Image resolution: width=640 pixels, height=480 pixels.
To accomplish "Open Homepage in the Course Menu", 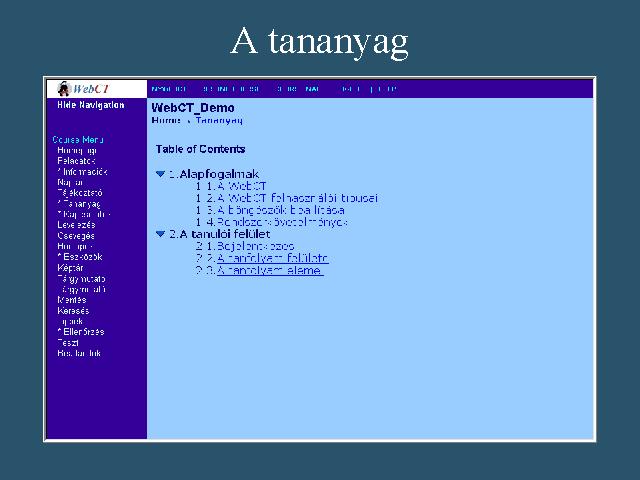I will click(x=77, y=150).
